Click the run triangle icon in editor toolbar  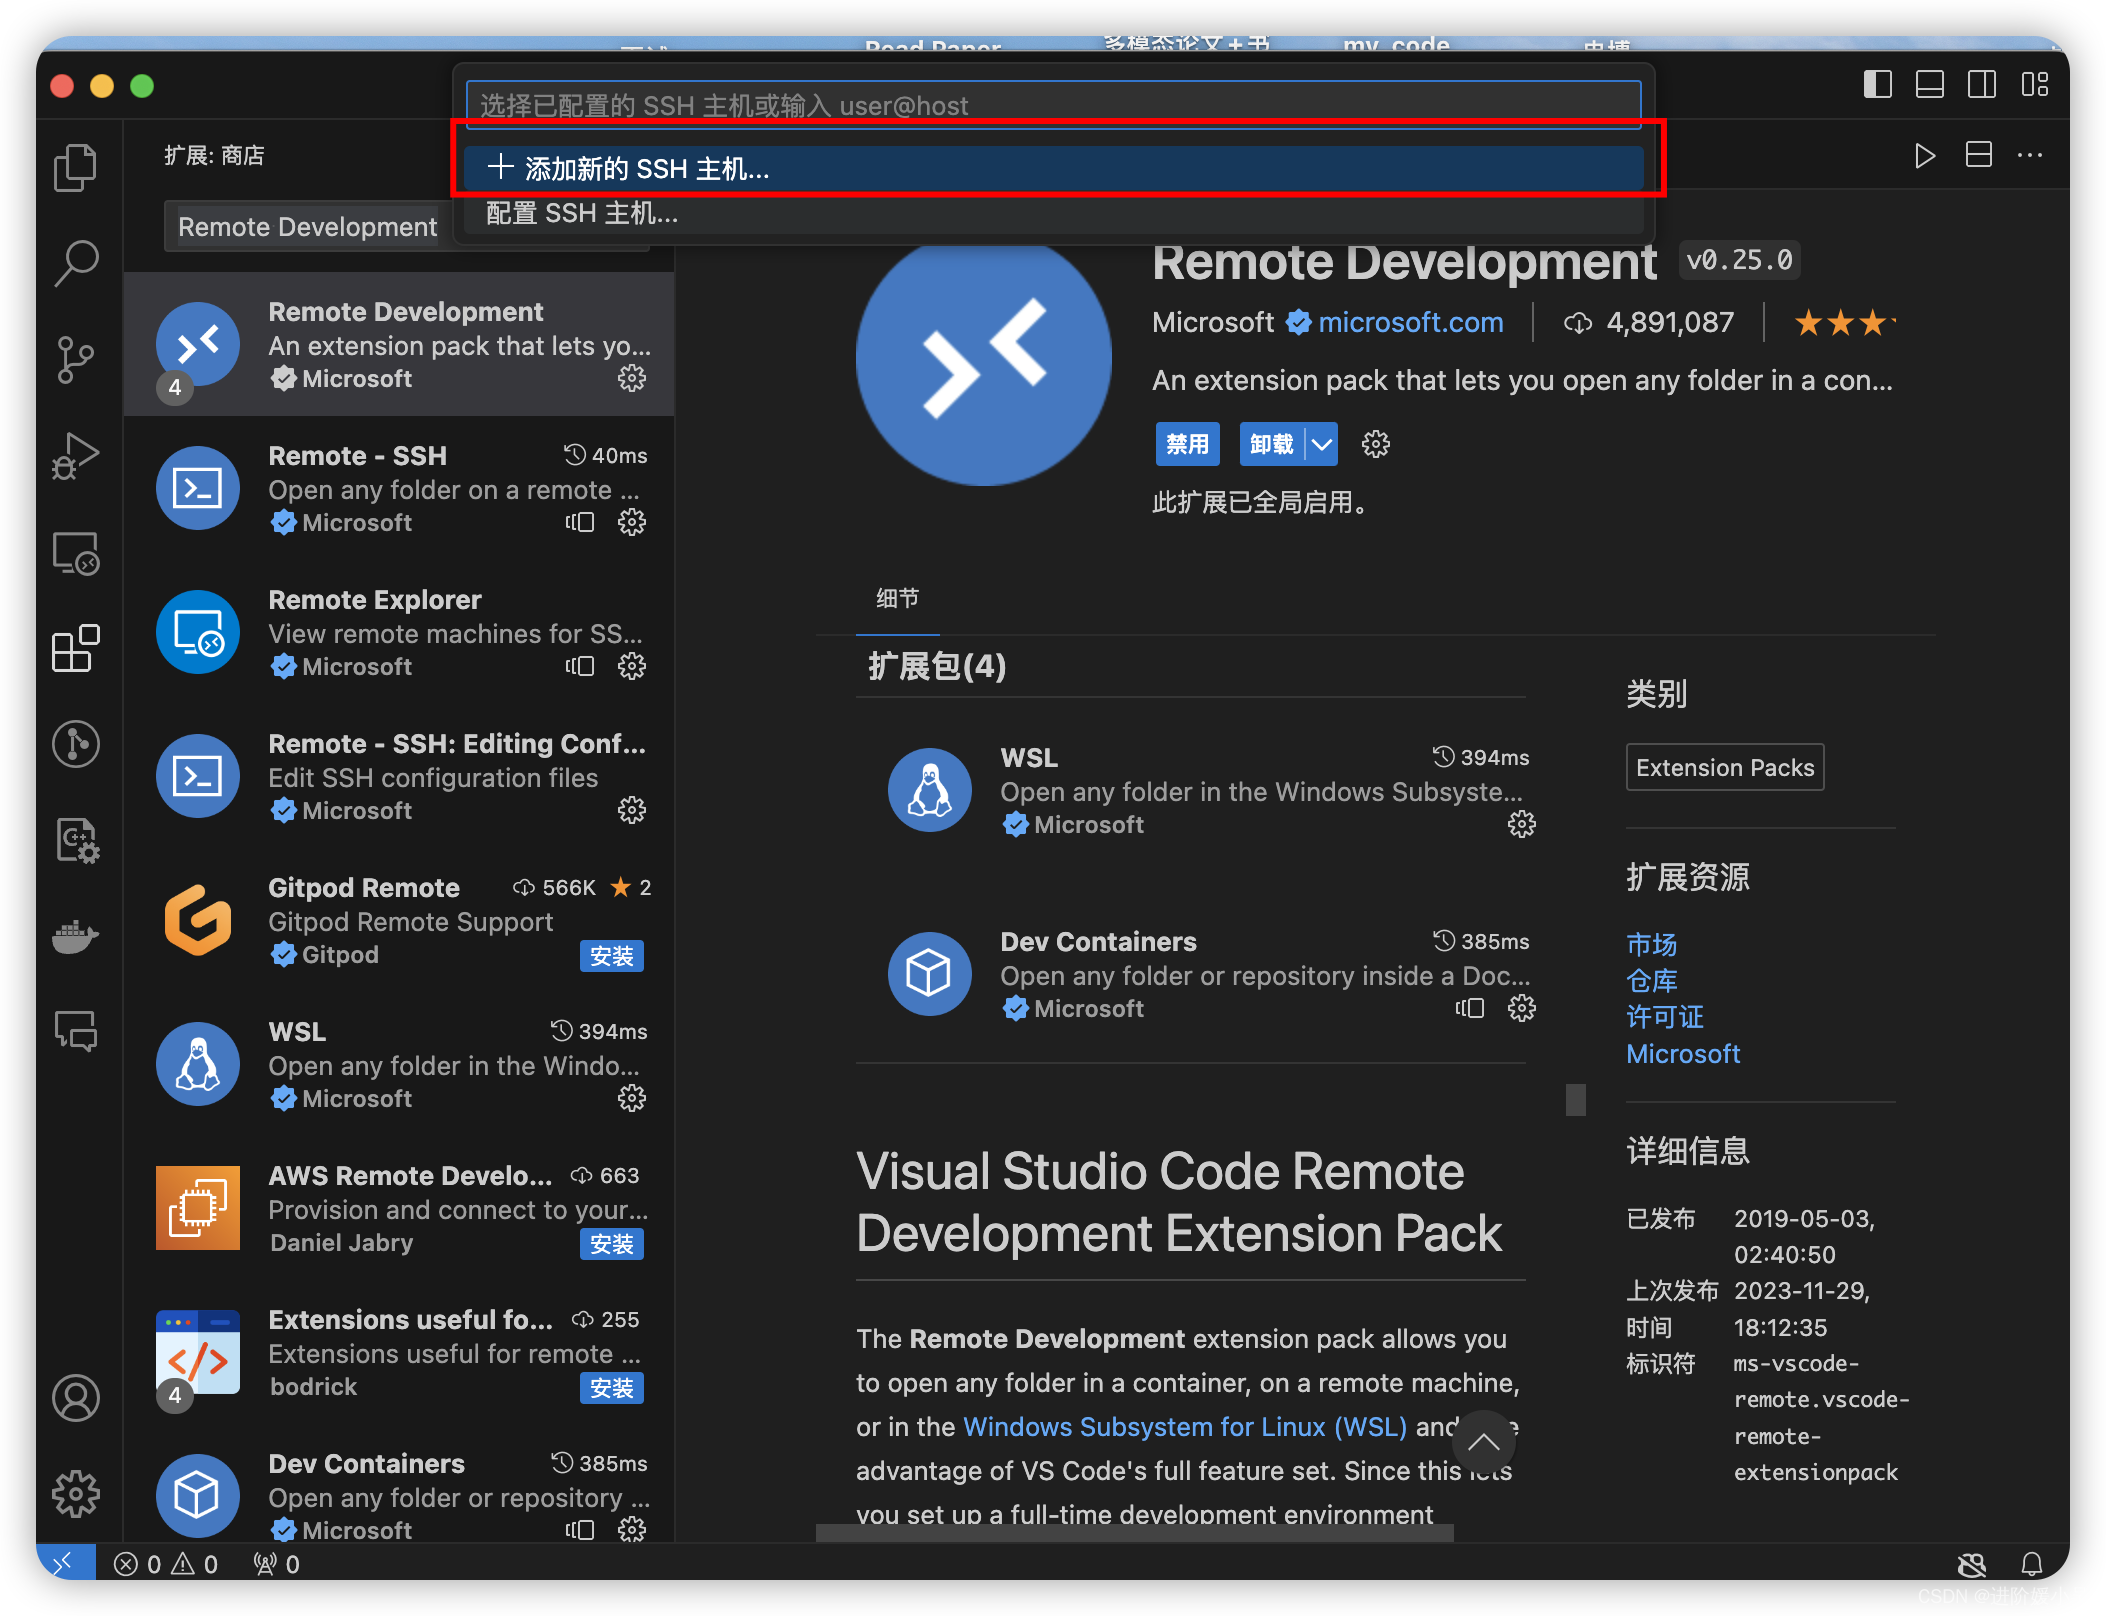(1924, 155)
